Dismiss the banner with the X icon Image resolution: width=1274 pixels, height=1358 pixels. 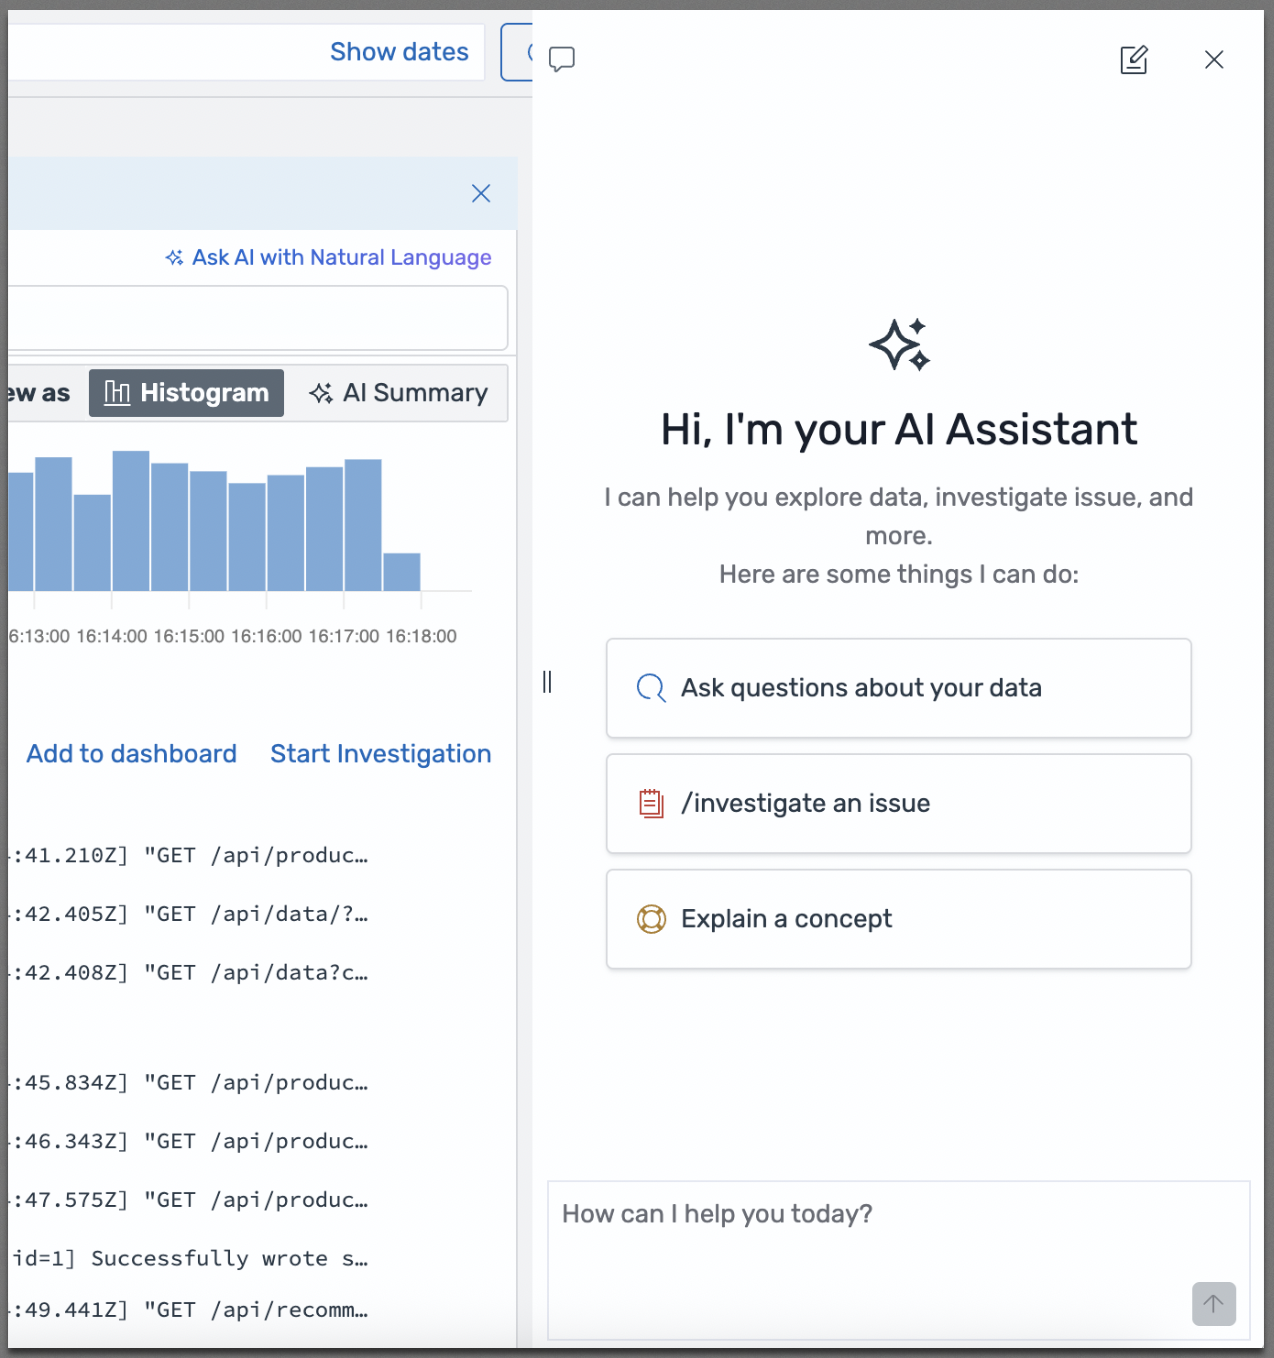pyautogui.click(x=481, y=193)
